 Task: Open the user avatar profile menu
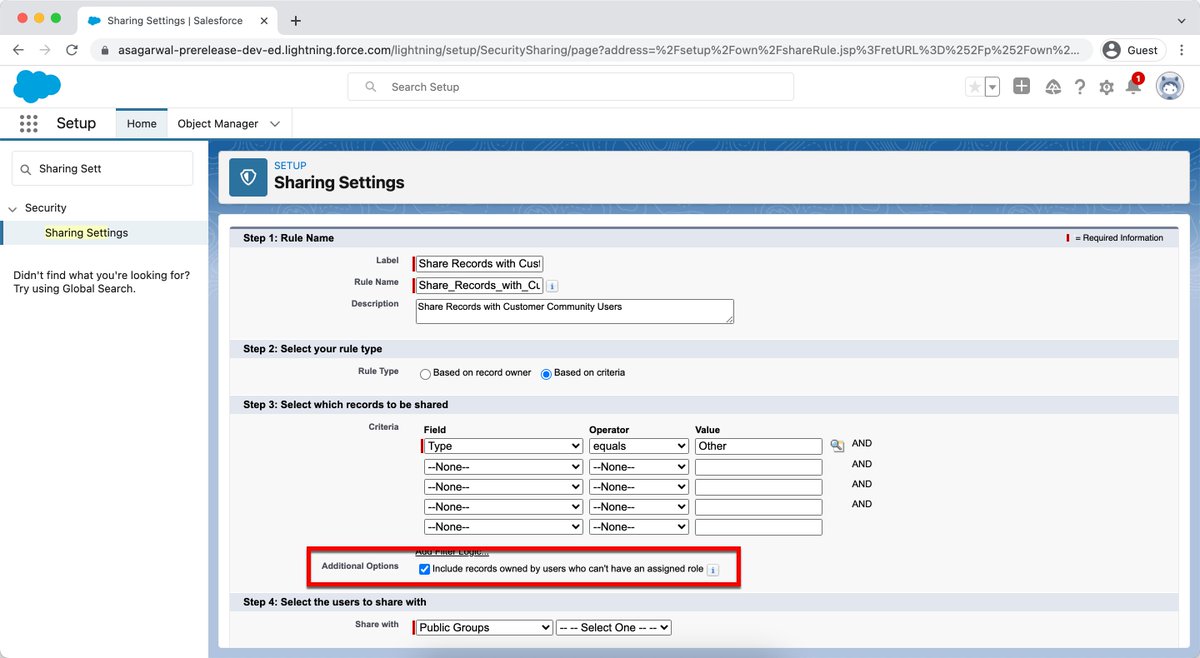(x=1170, y=87)
